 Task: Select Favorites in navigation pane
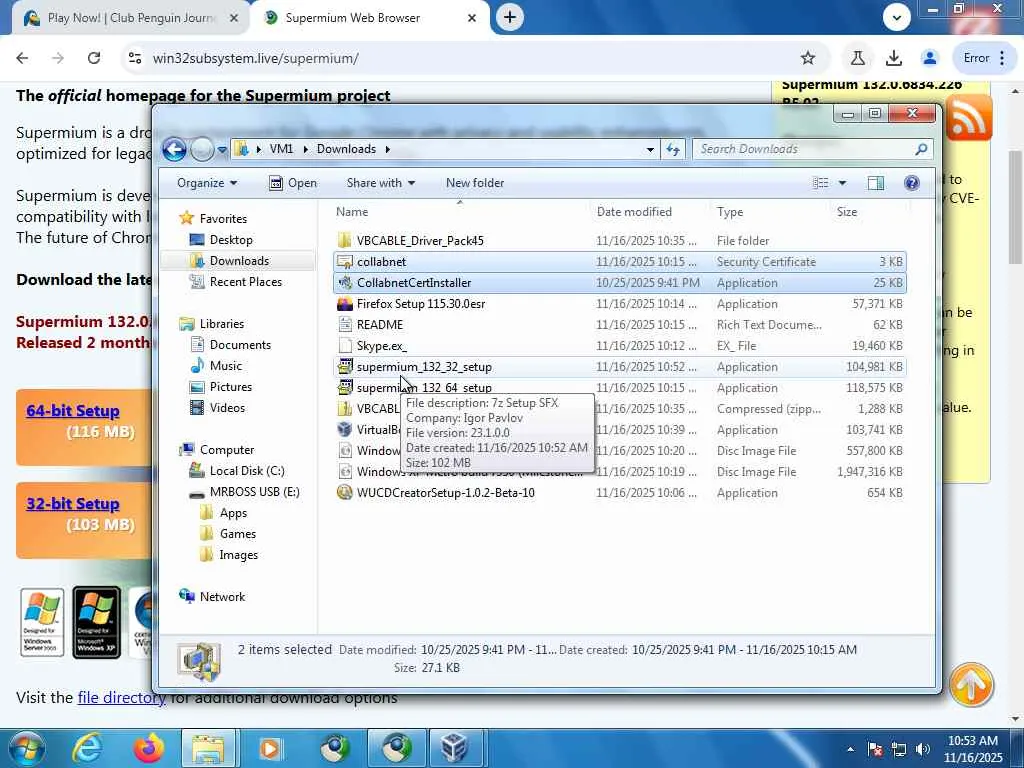click(x=214, y=219)
